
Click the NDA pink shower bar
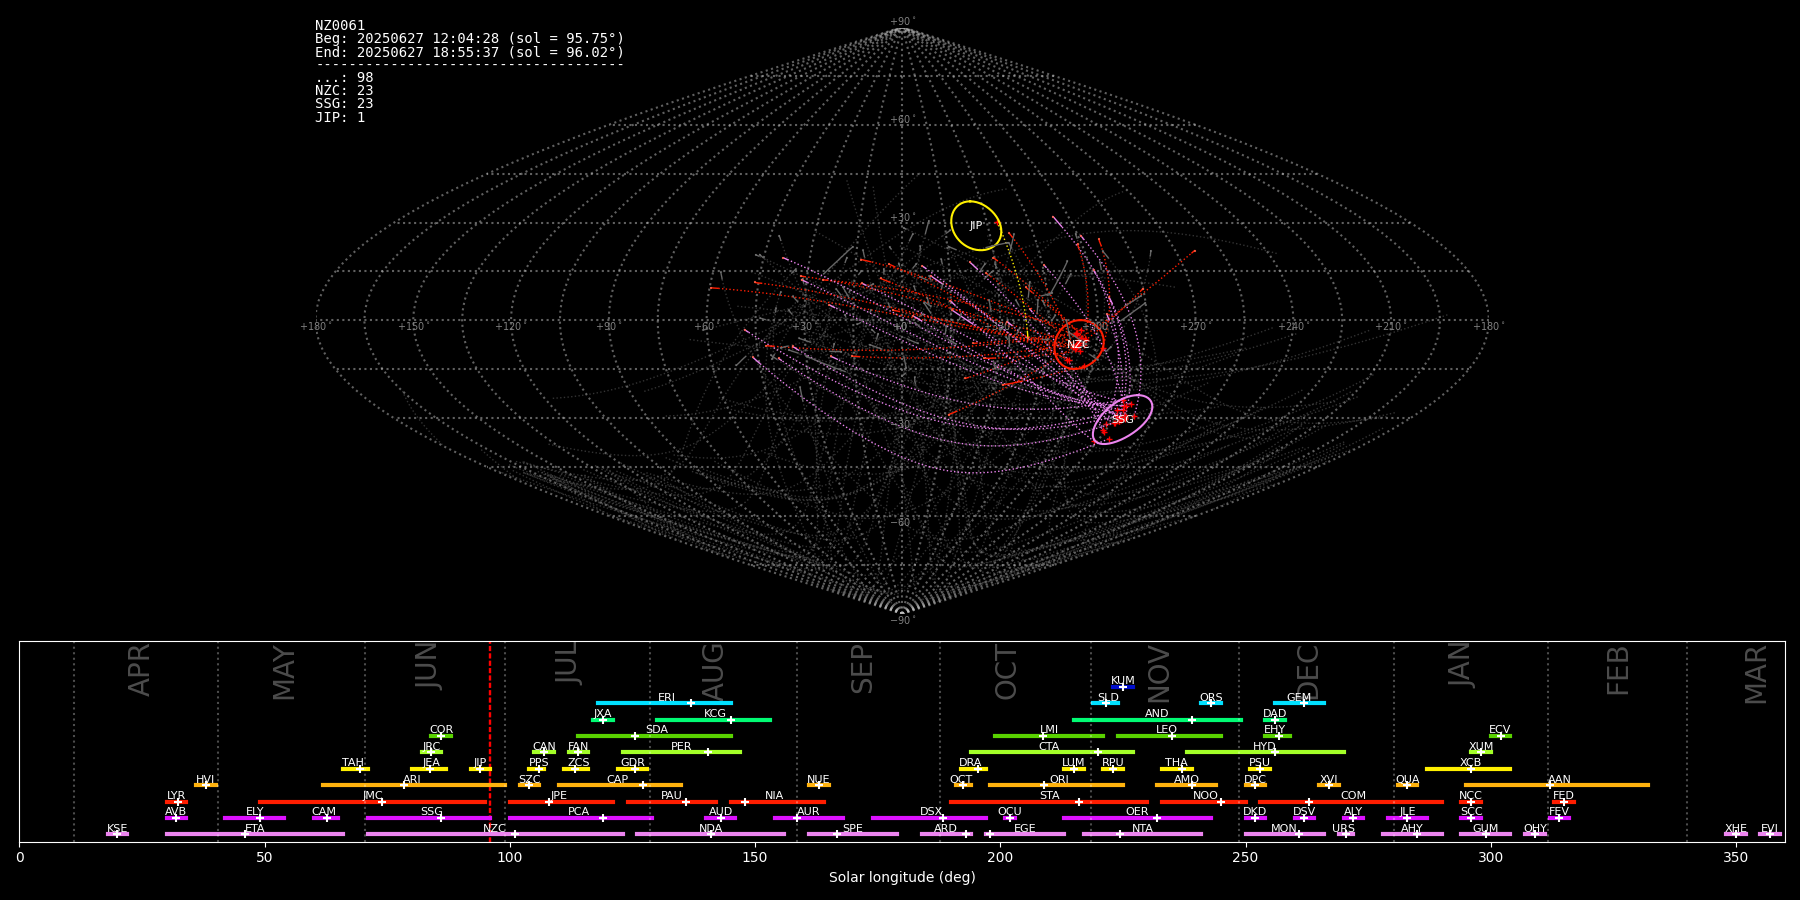(x=710, y=834)
